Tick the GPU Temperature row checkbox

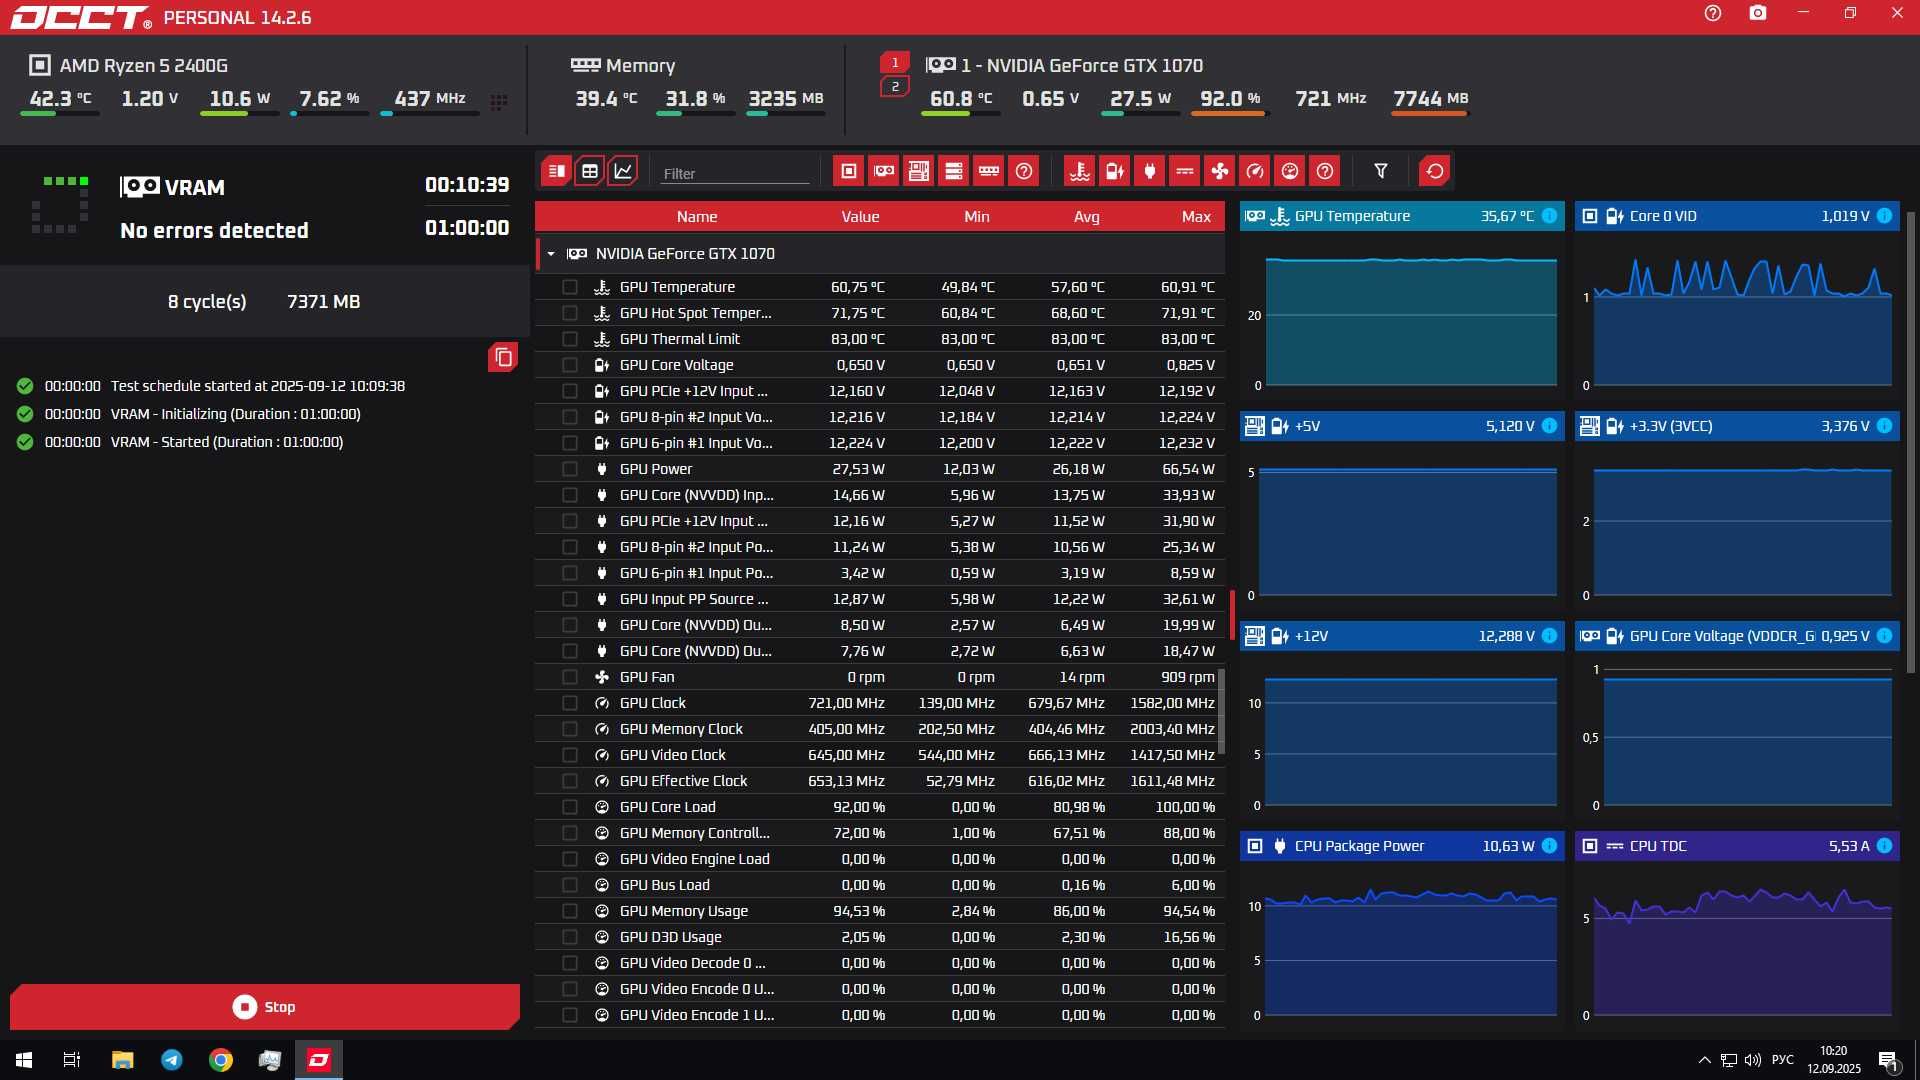570,287
